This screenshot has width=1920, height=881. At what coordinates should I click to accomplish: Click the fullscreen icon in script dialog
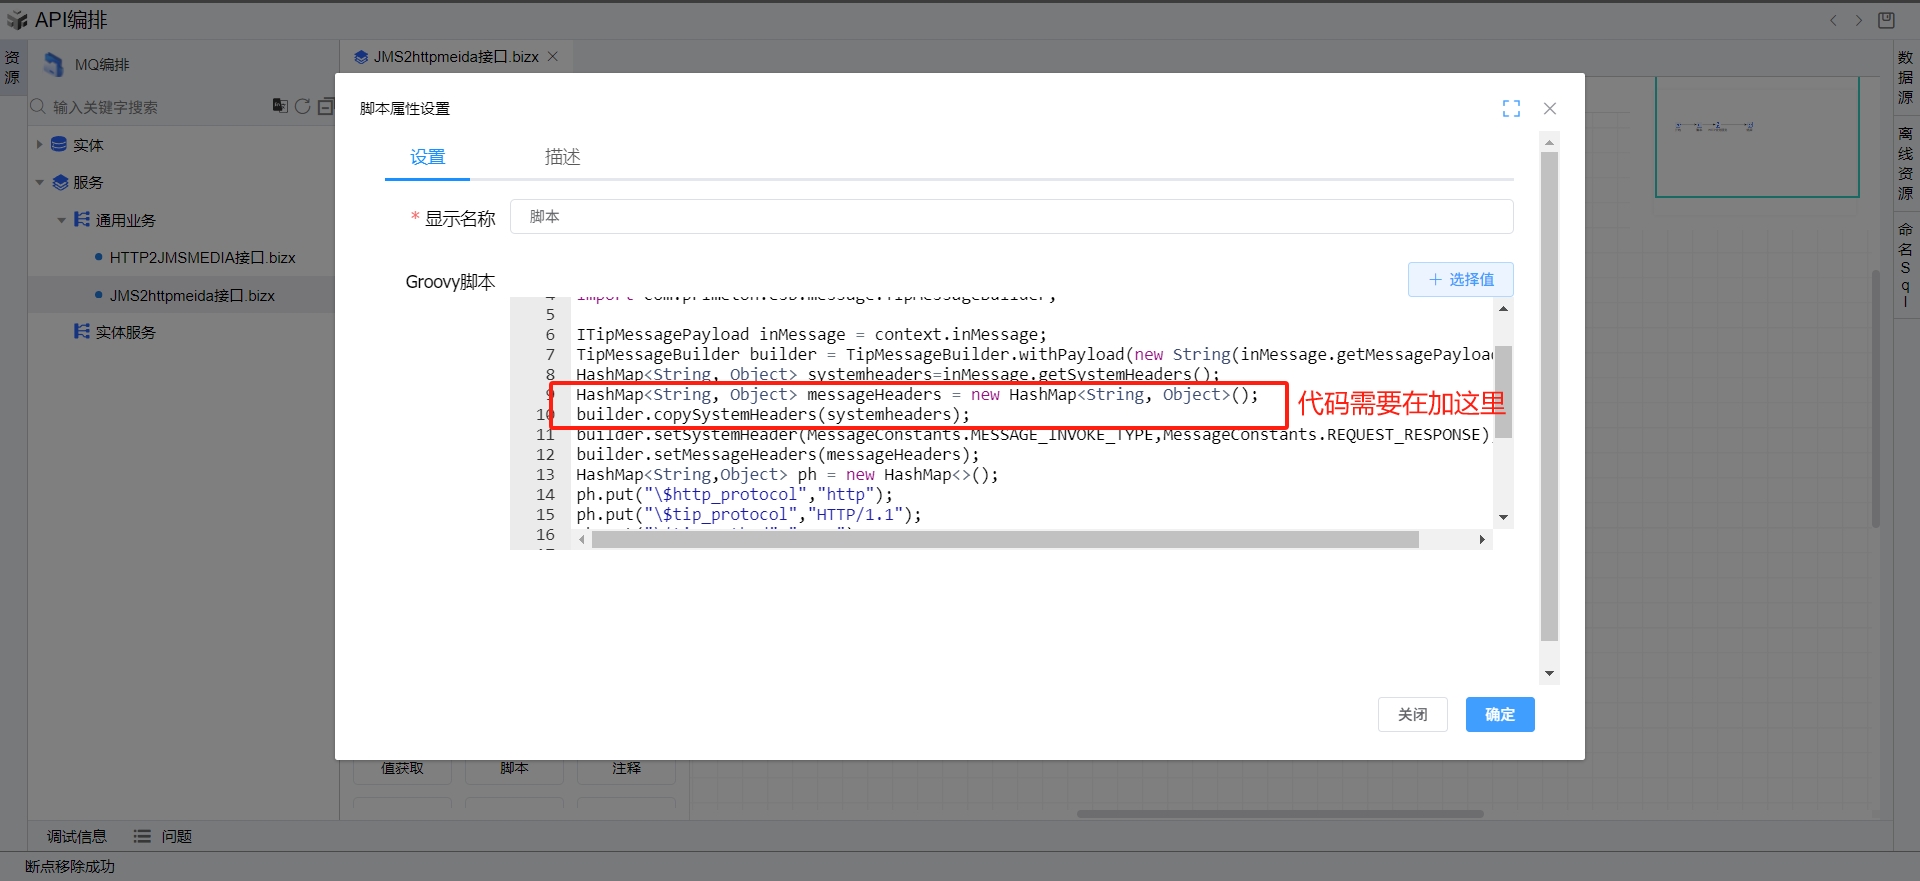coord(1511,108)
